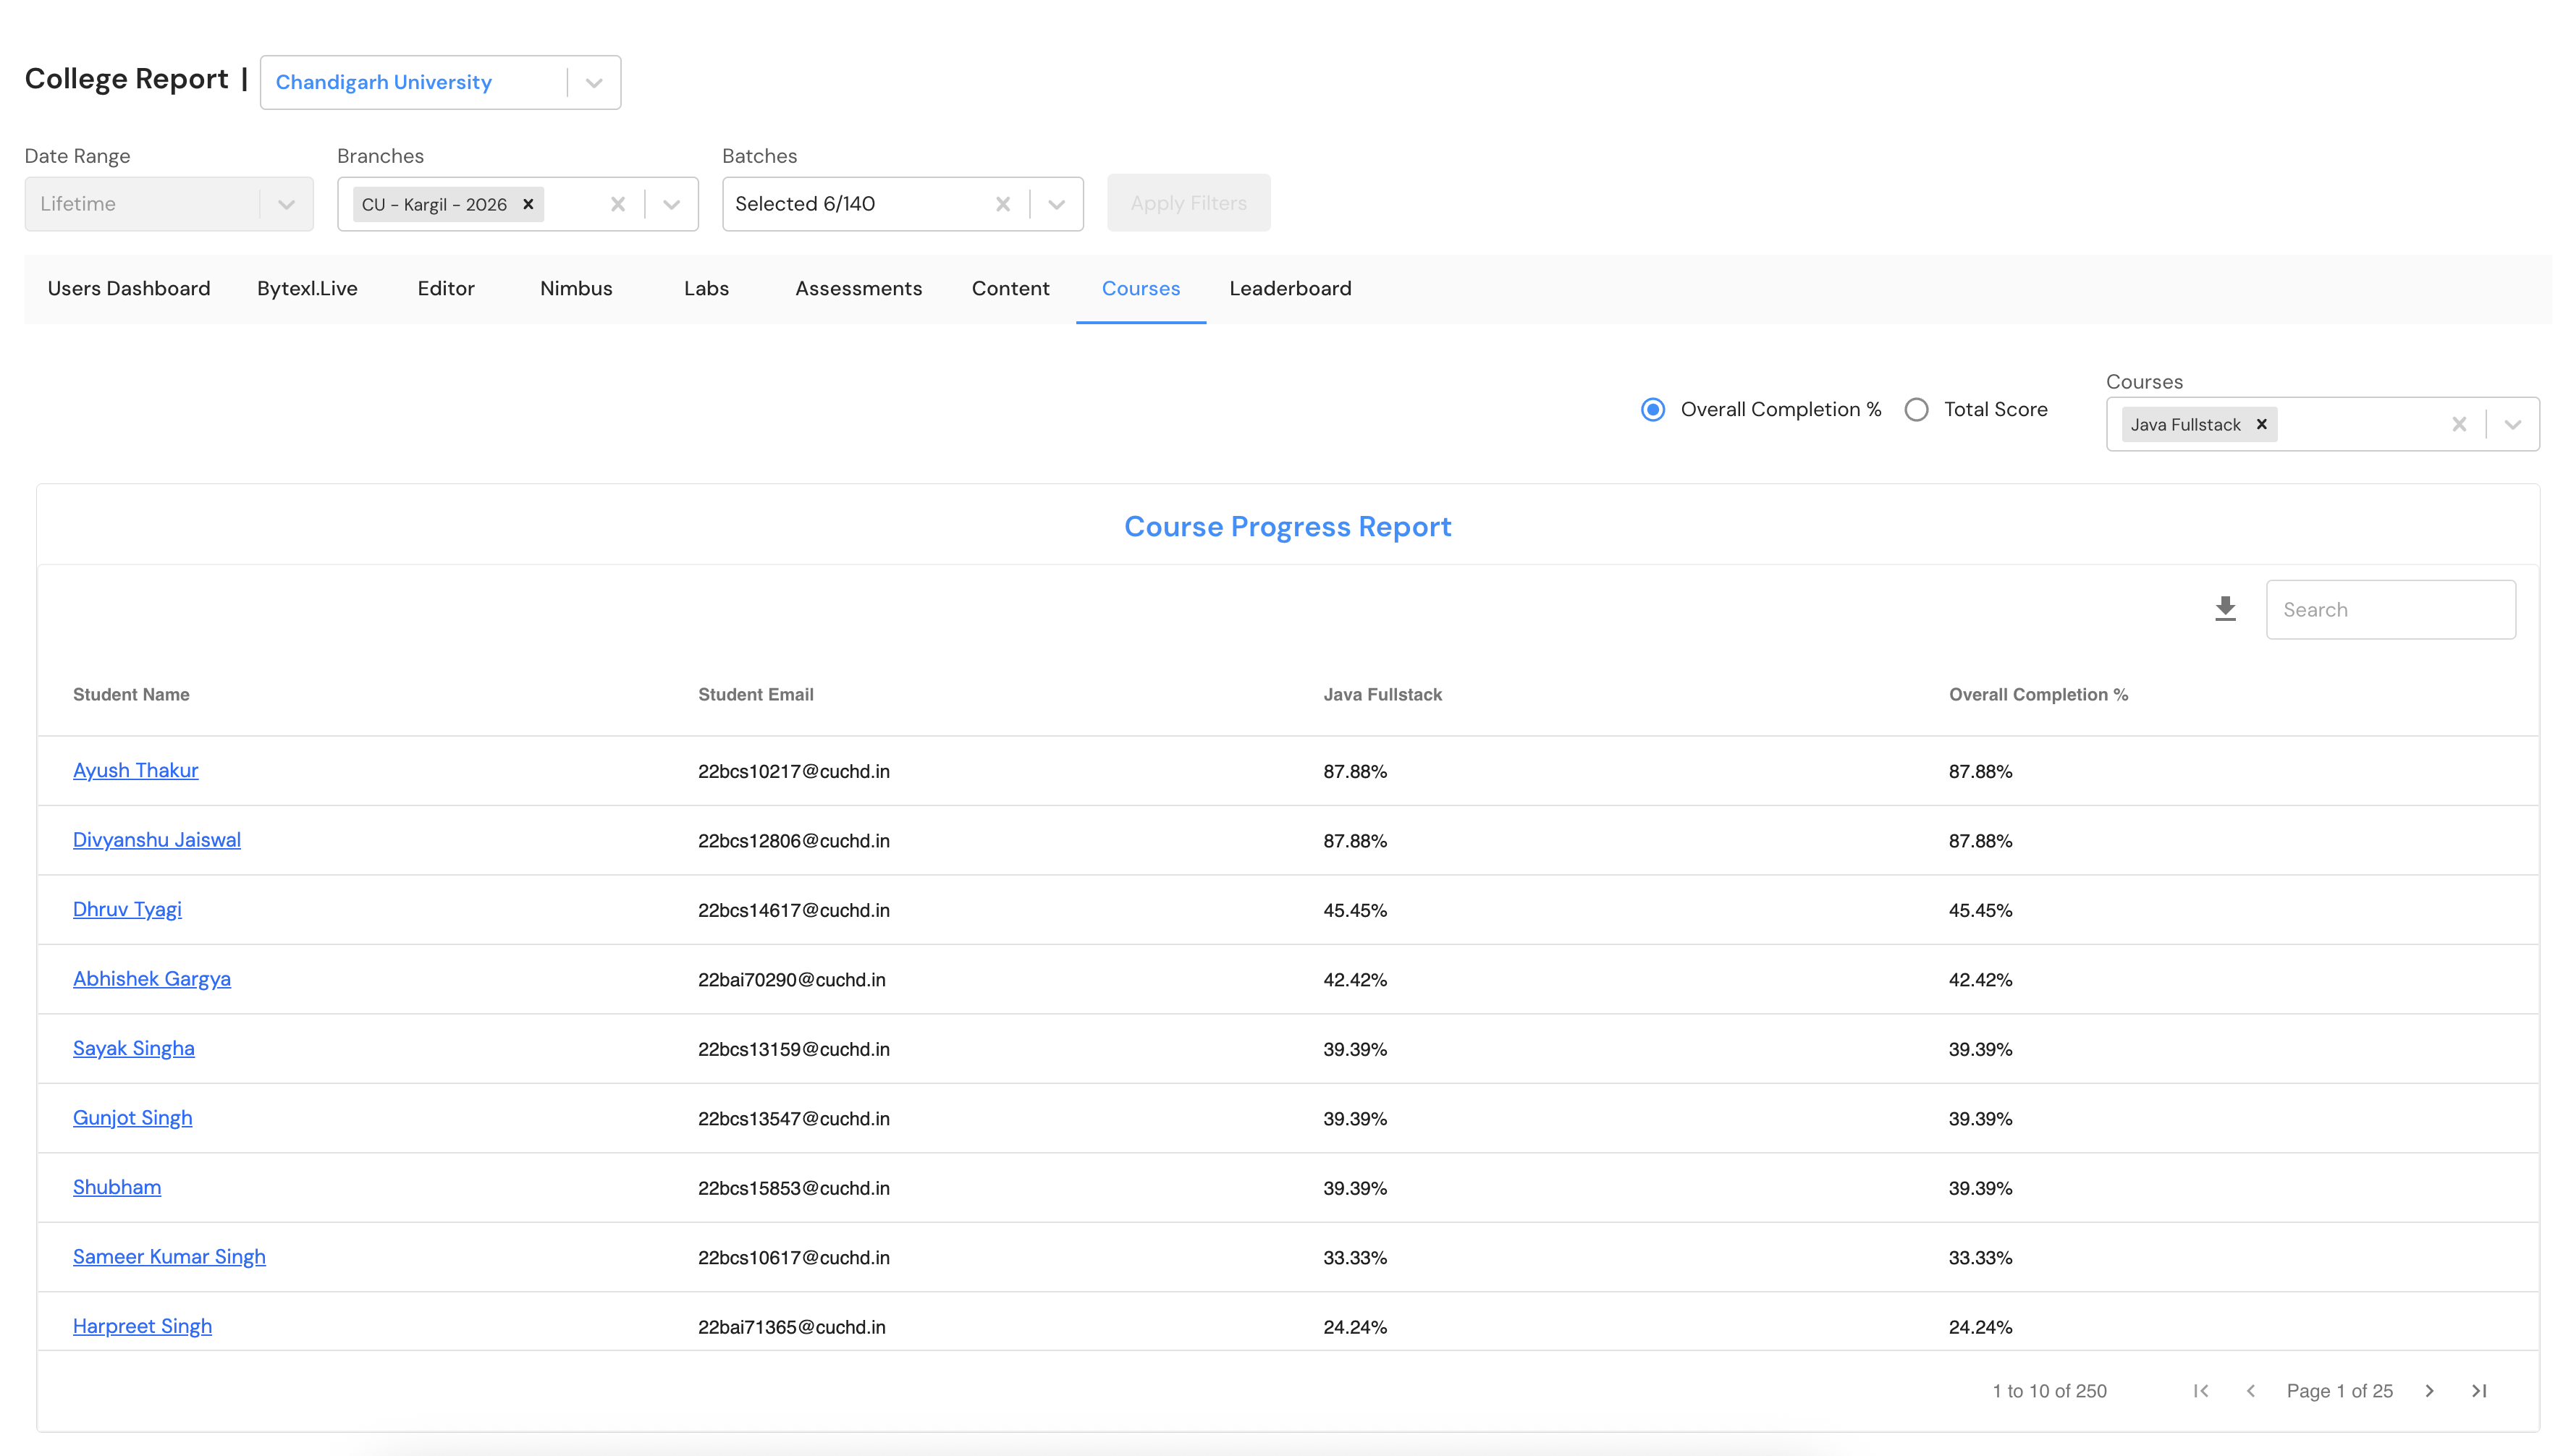Open the Assessments tab

click(x=858, y=288)
